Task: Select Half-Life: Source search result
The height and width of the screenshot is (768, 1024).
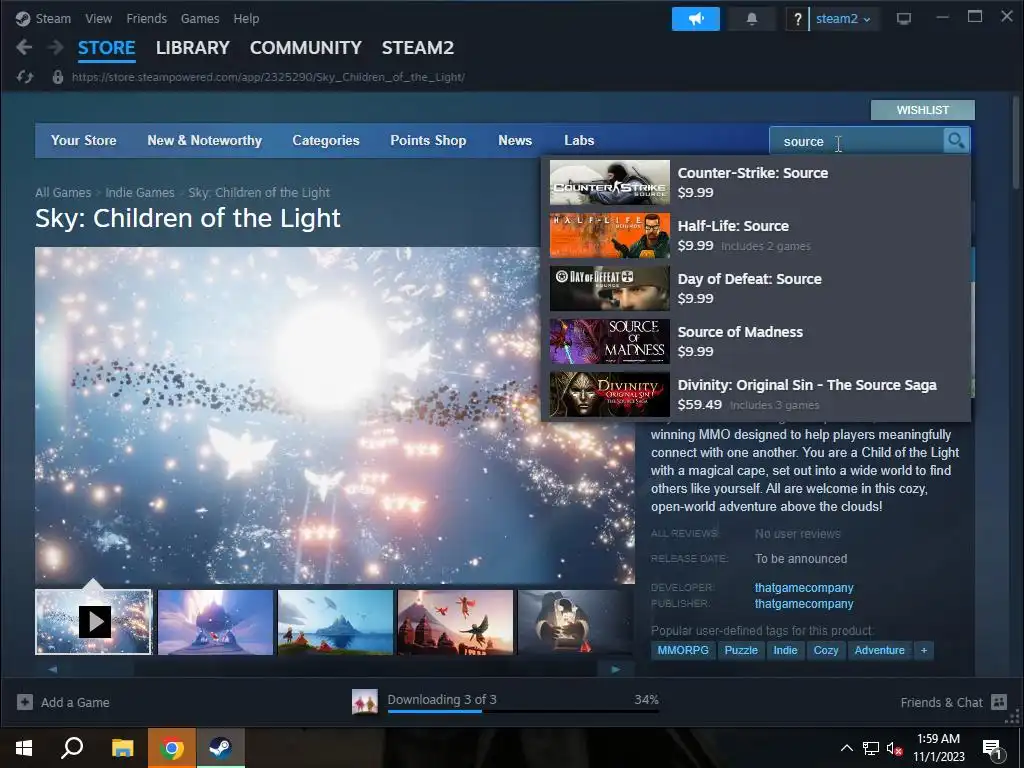Action: pyautogui.click(x=756, y=236)
